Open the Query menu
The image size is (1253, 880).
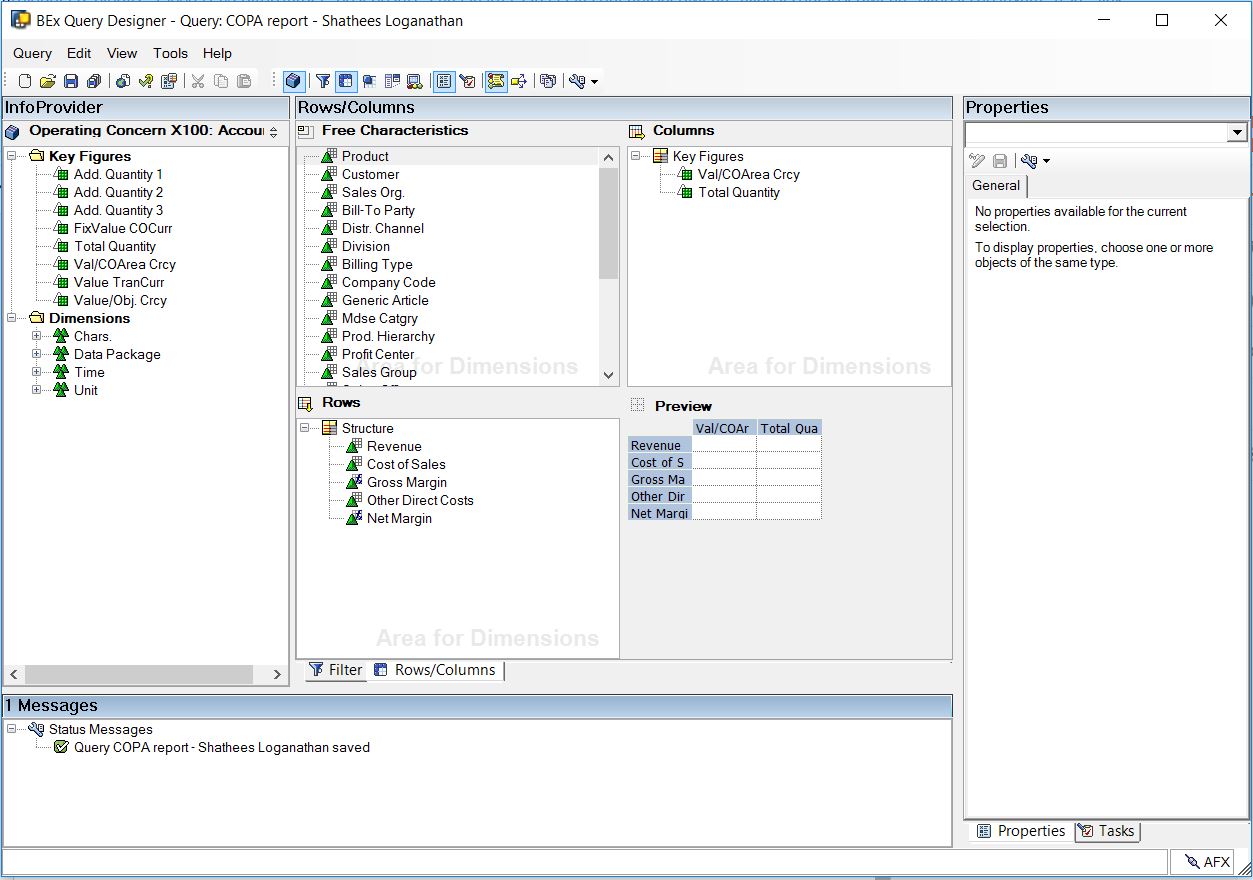coord(31,53)
